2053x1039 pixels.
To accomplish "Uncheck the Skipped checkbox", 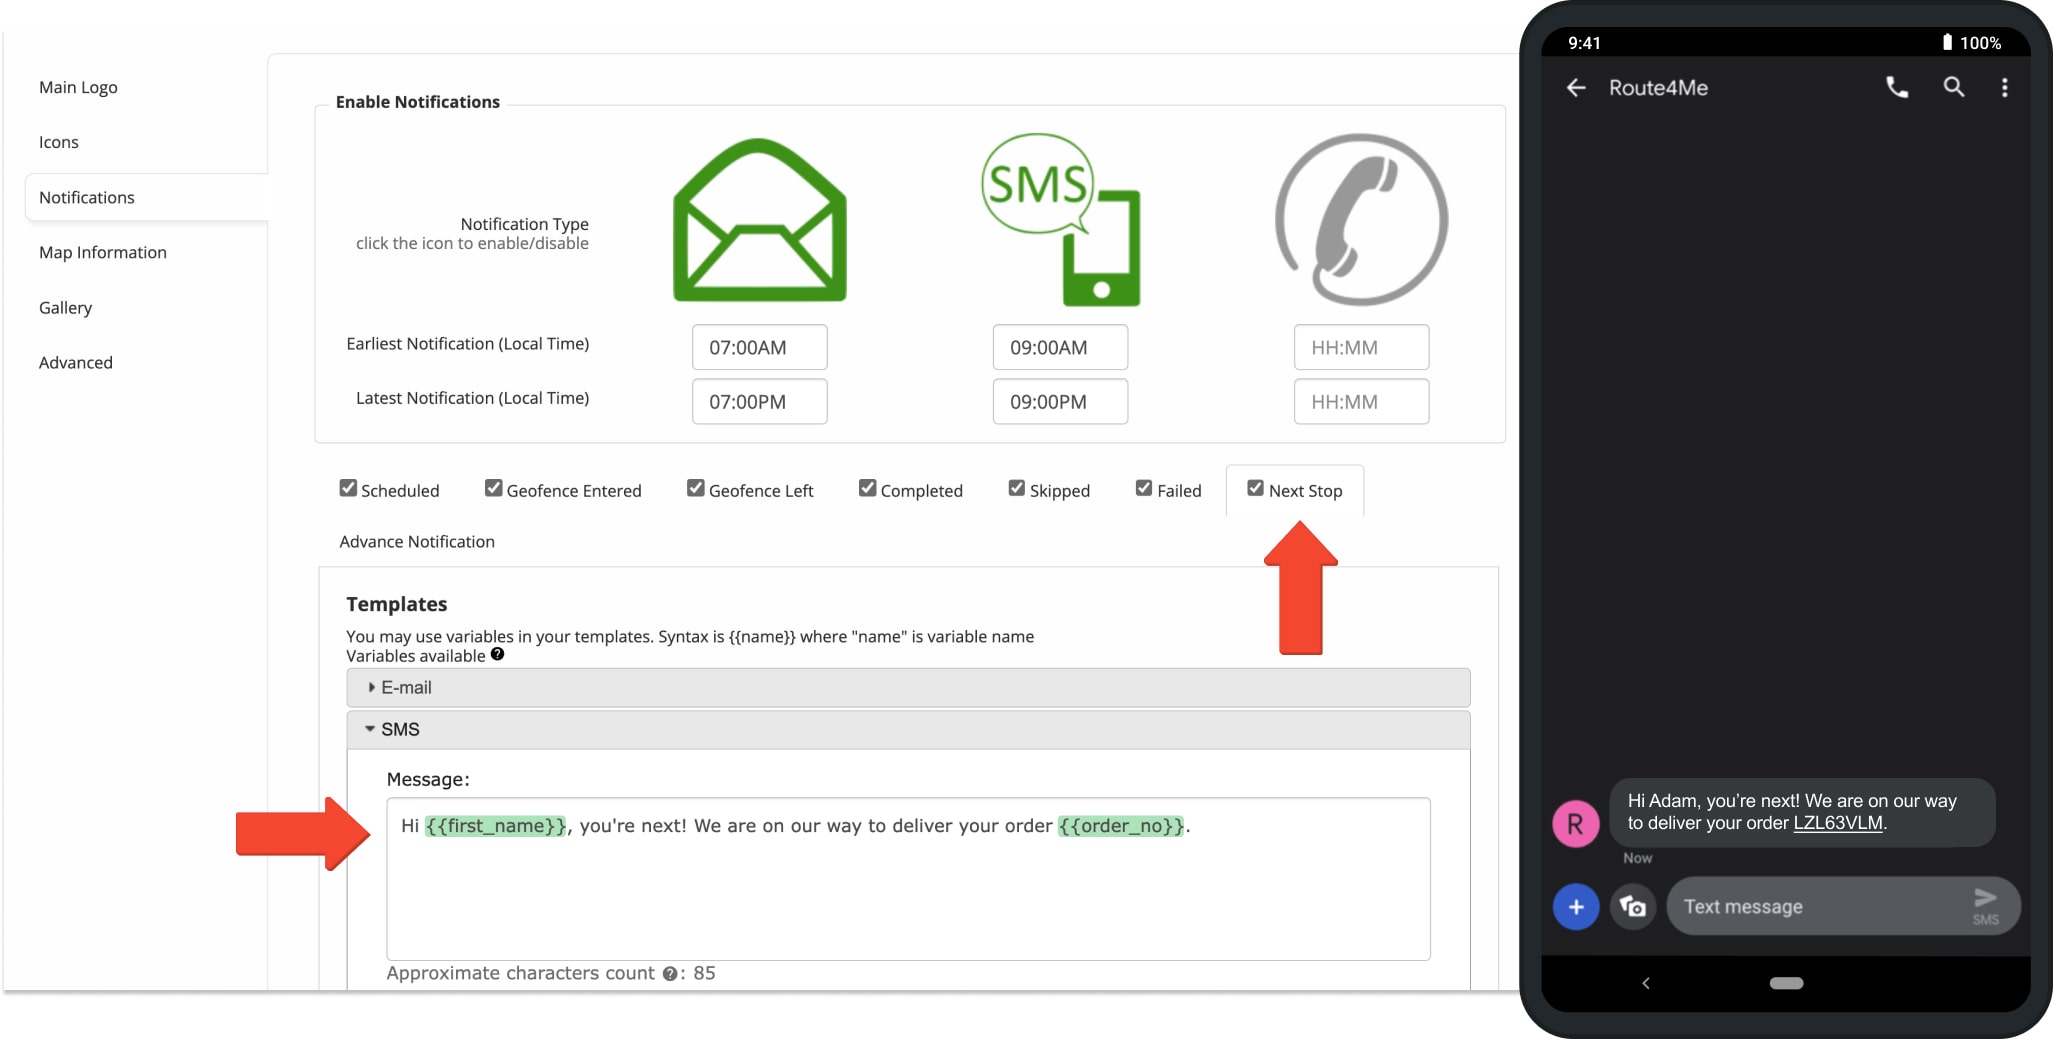I will (x=1017, y=488).
